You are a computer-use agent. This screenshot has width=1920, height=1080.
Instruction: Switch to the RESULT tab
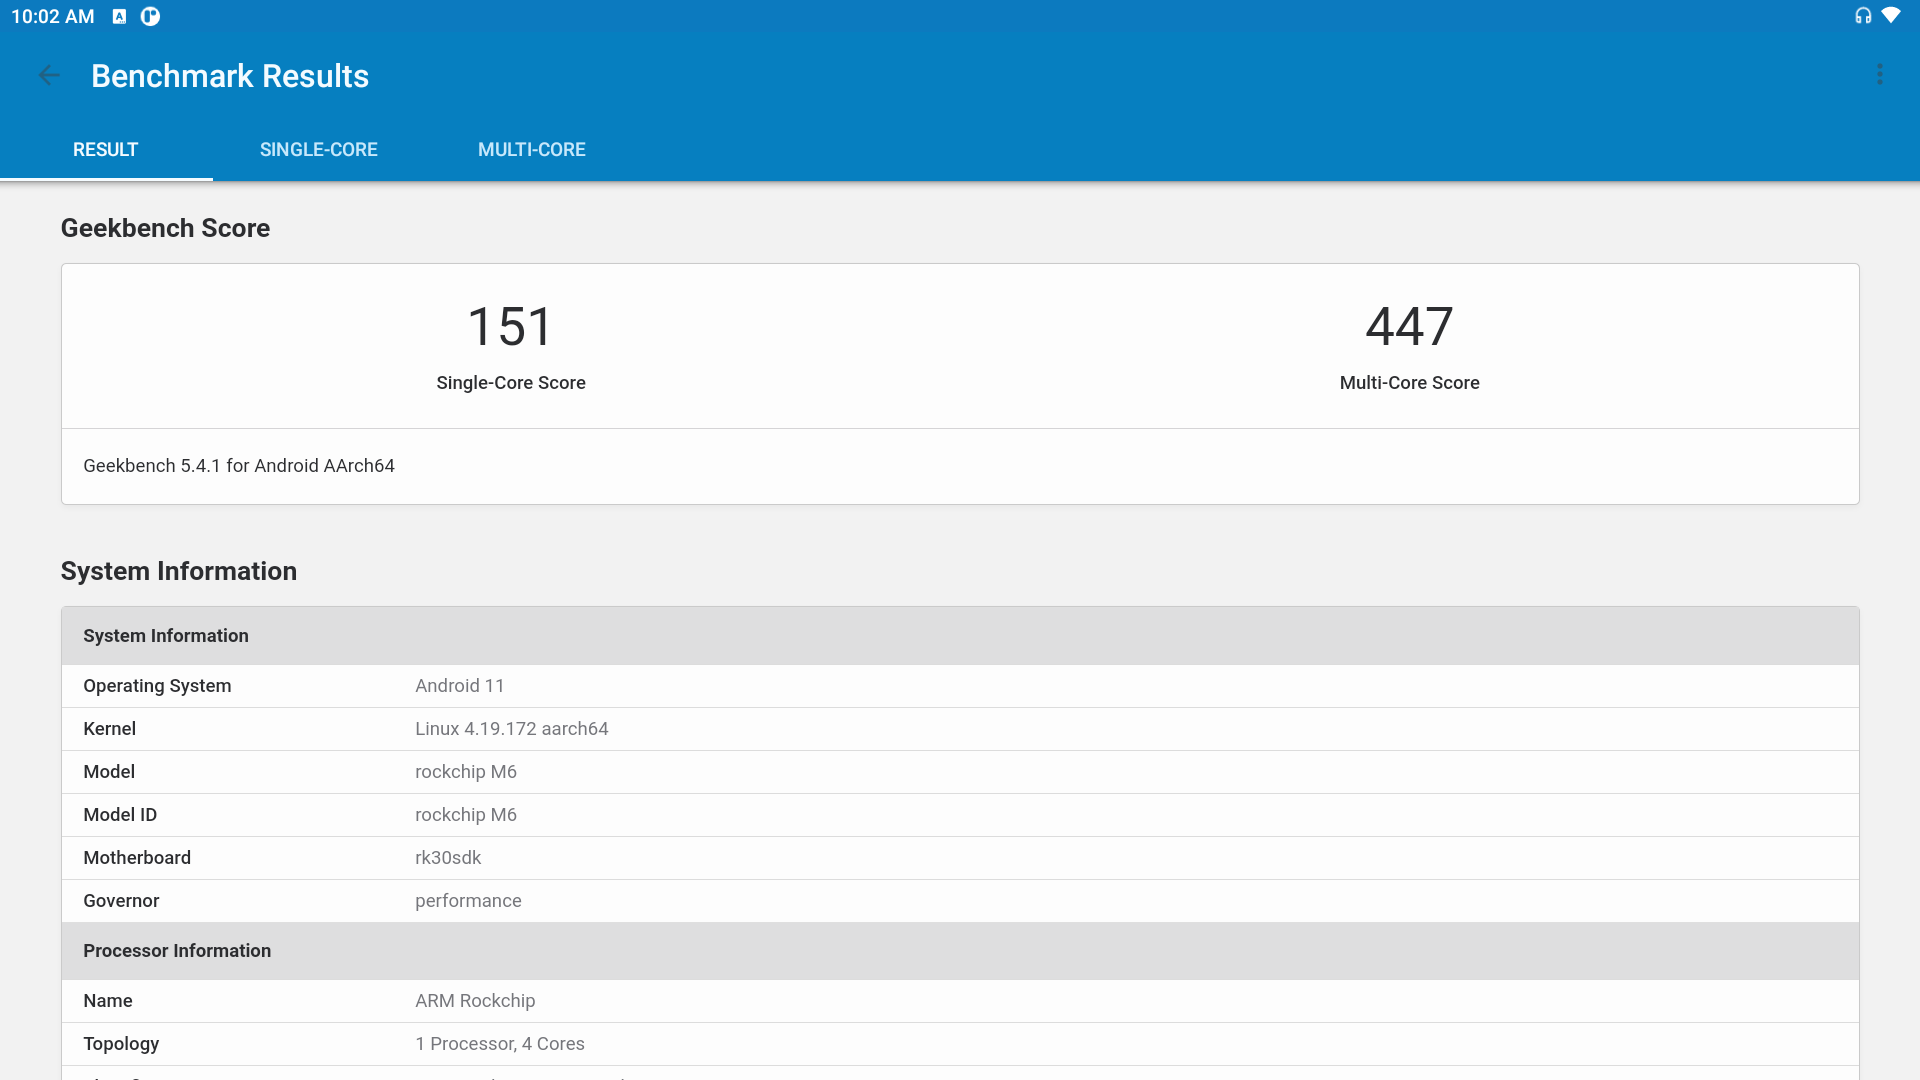[x=106, y=150]
